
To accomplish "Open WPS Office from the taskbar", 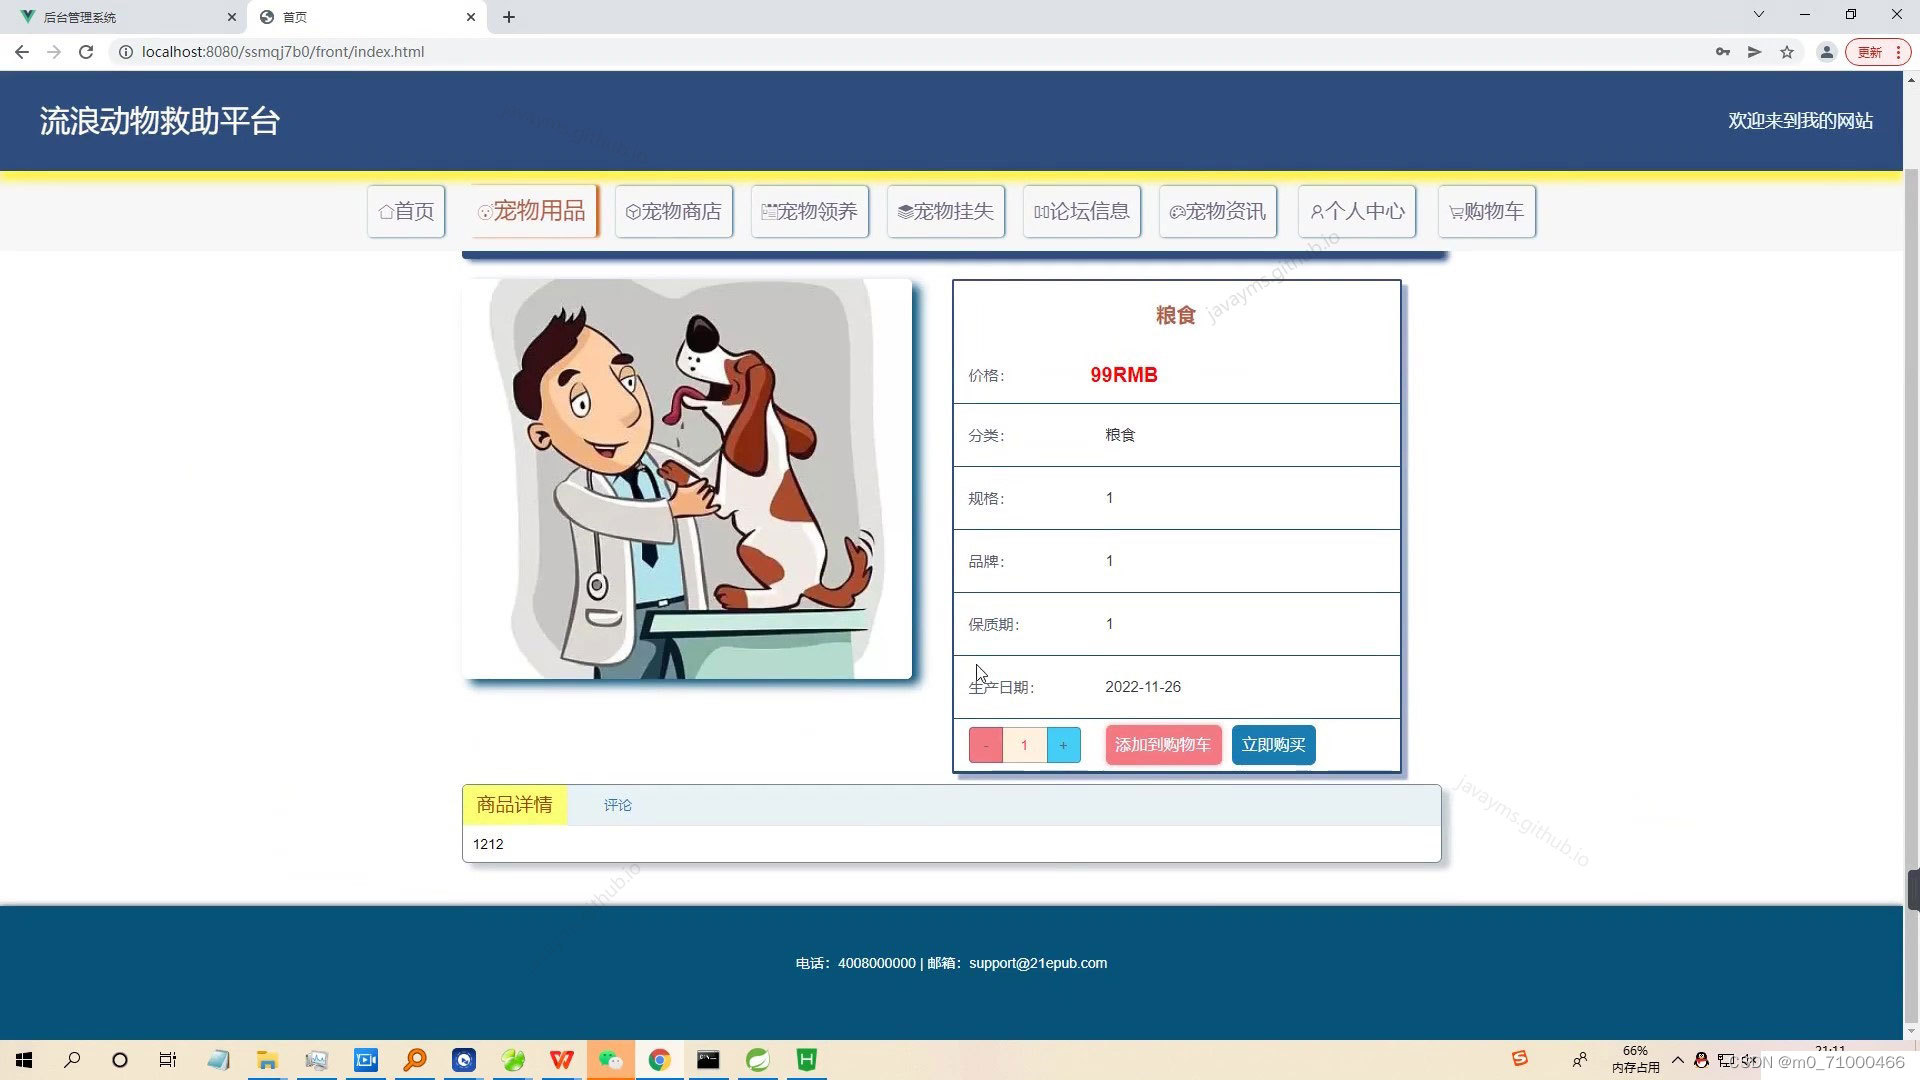I will coord(561,1059).
